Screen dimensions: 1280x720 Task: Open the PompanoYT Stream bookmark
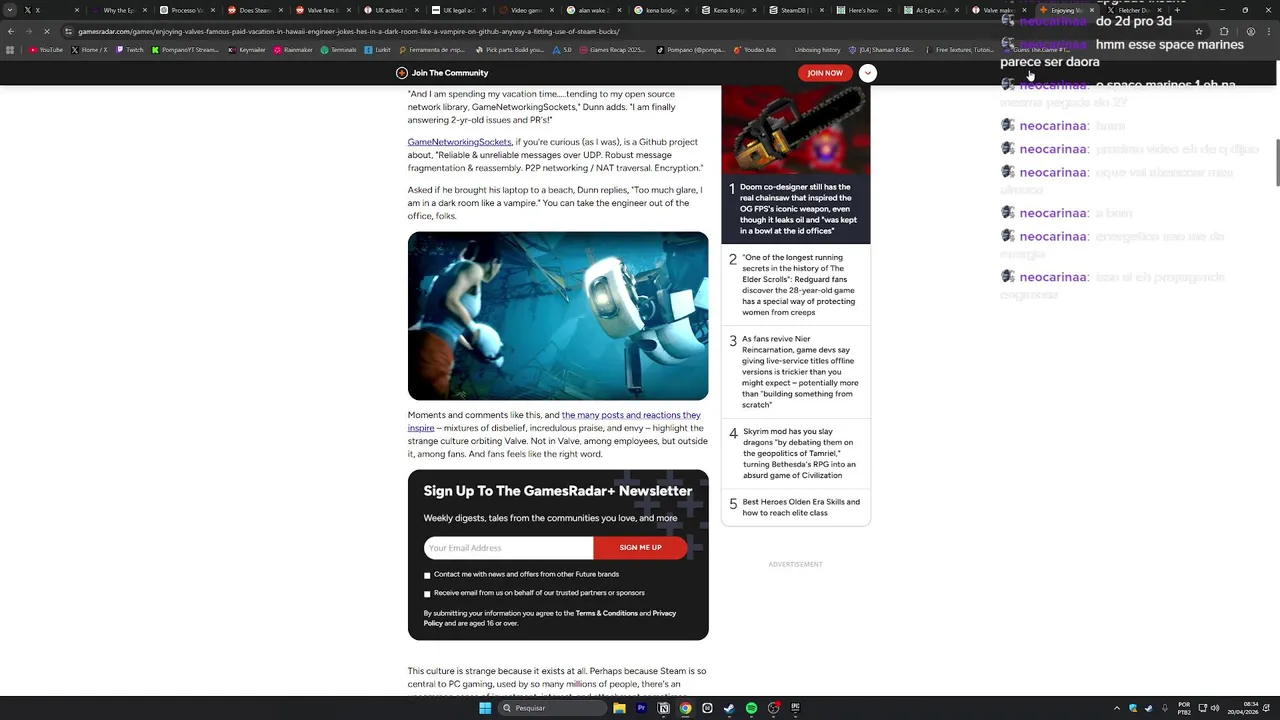pos(186,50)
